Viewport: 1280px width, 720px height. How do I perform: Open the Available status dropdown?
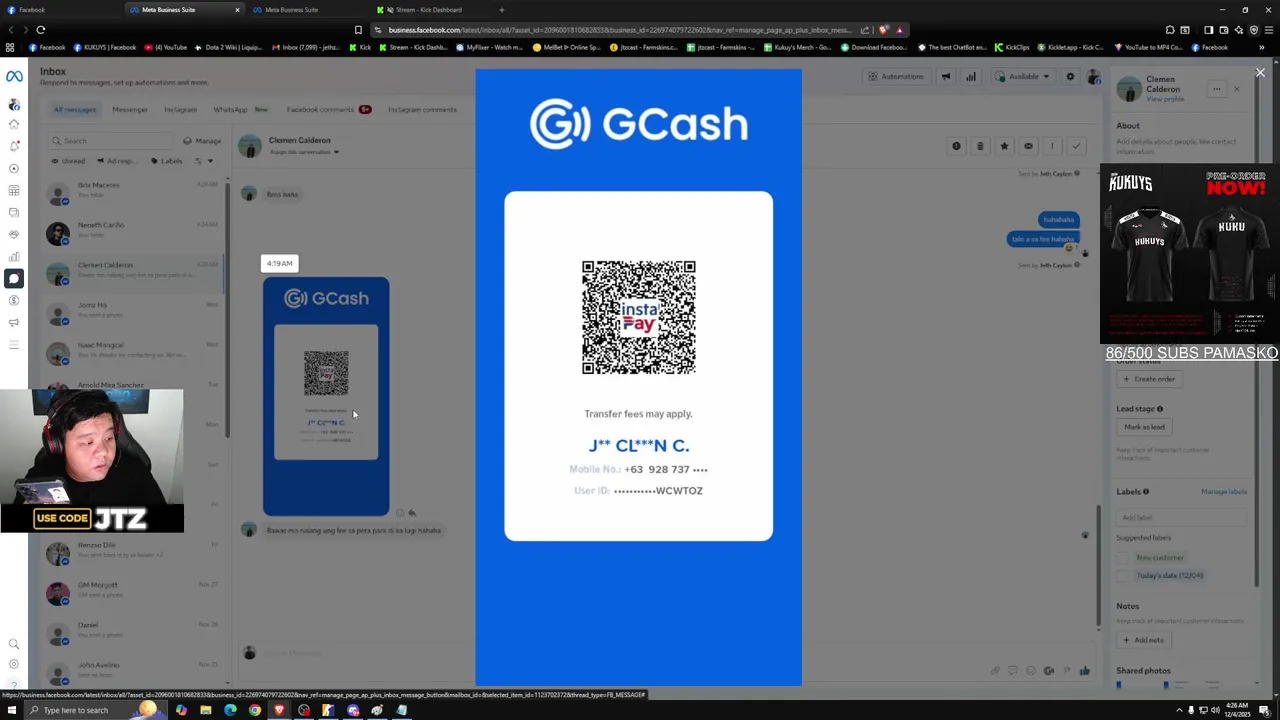tap(1022, 77)
